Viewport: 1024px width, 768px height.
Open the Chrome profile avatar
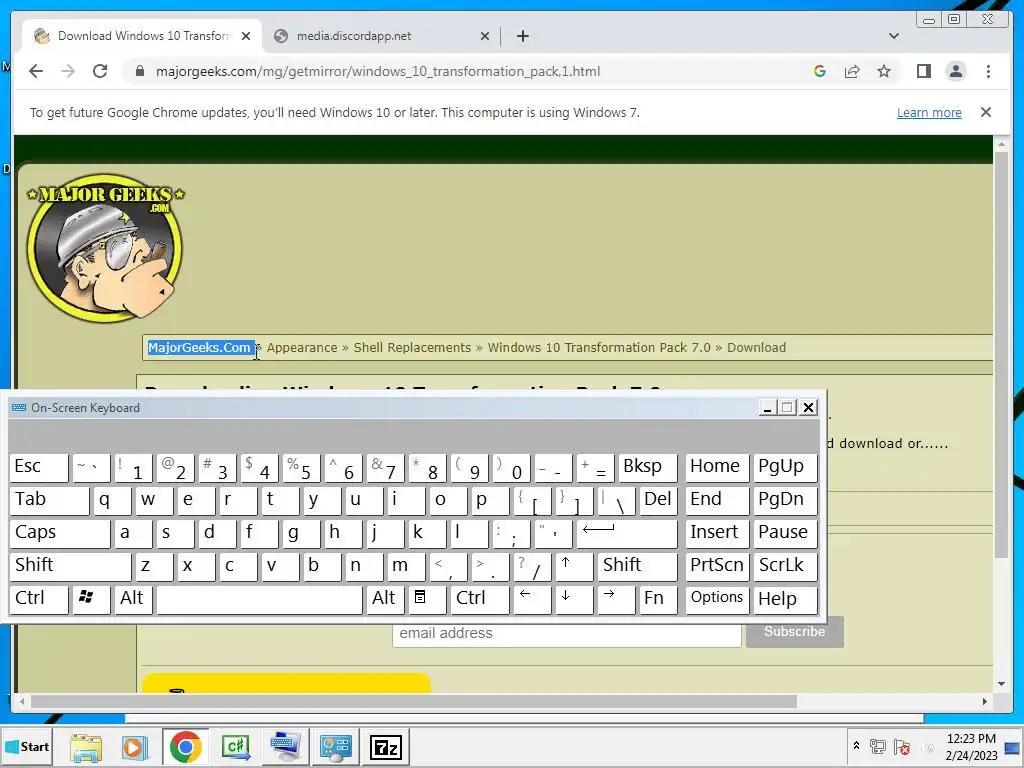(955, 71)
